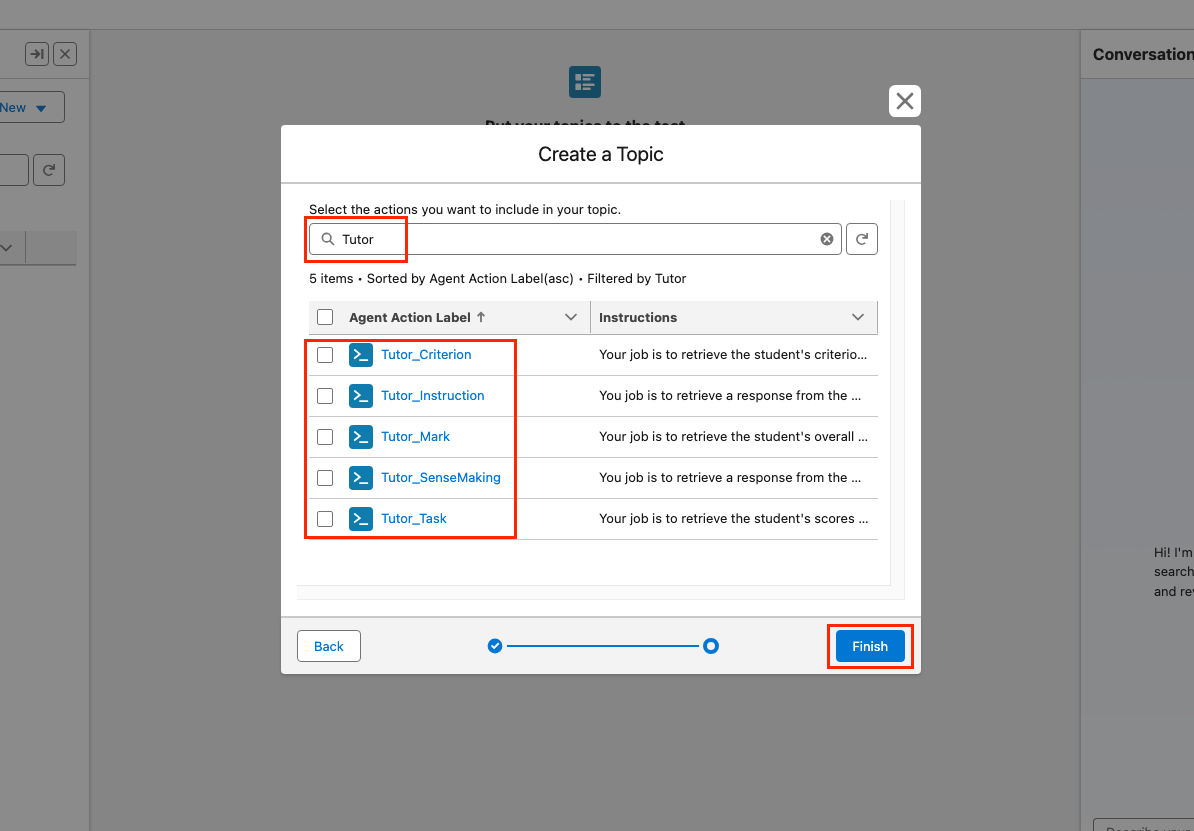Open Agent Action Label column menu
The width and height of the screenshot is (1194, 831).
571,317
